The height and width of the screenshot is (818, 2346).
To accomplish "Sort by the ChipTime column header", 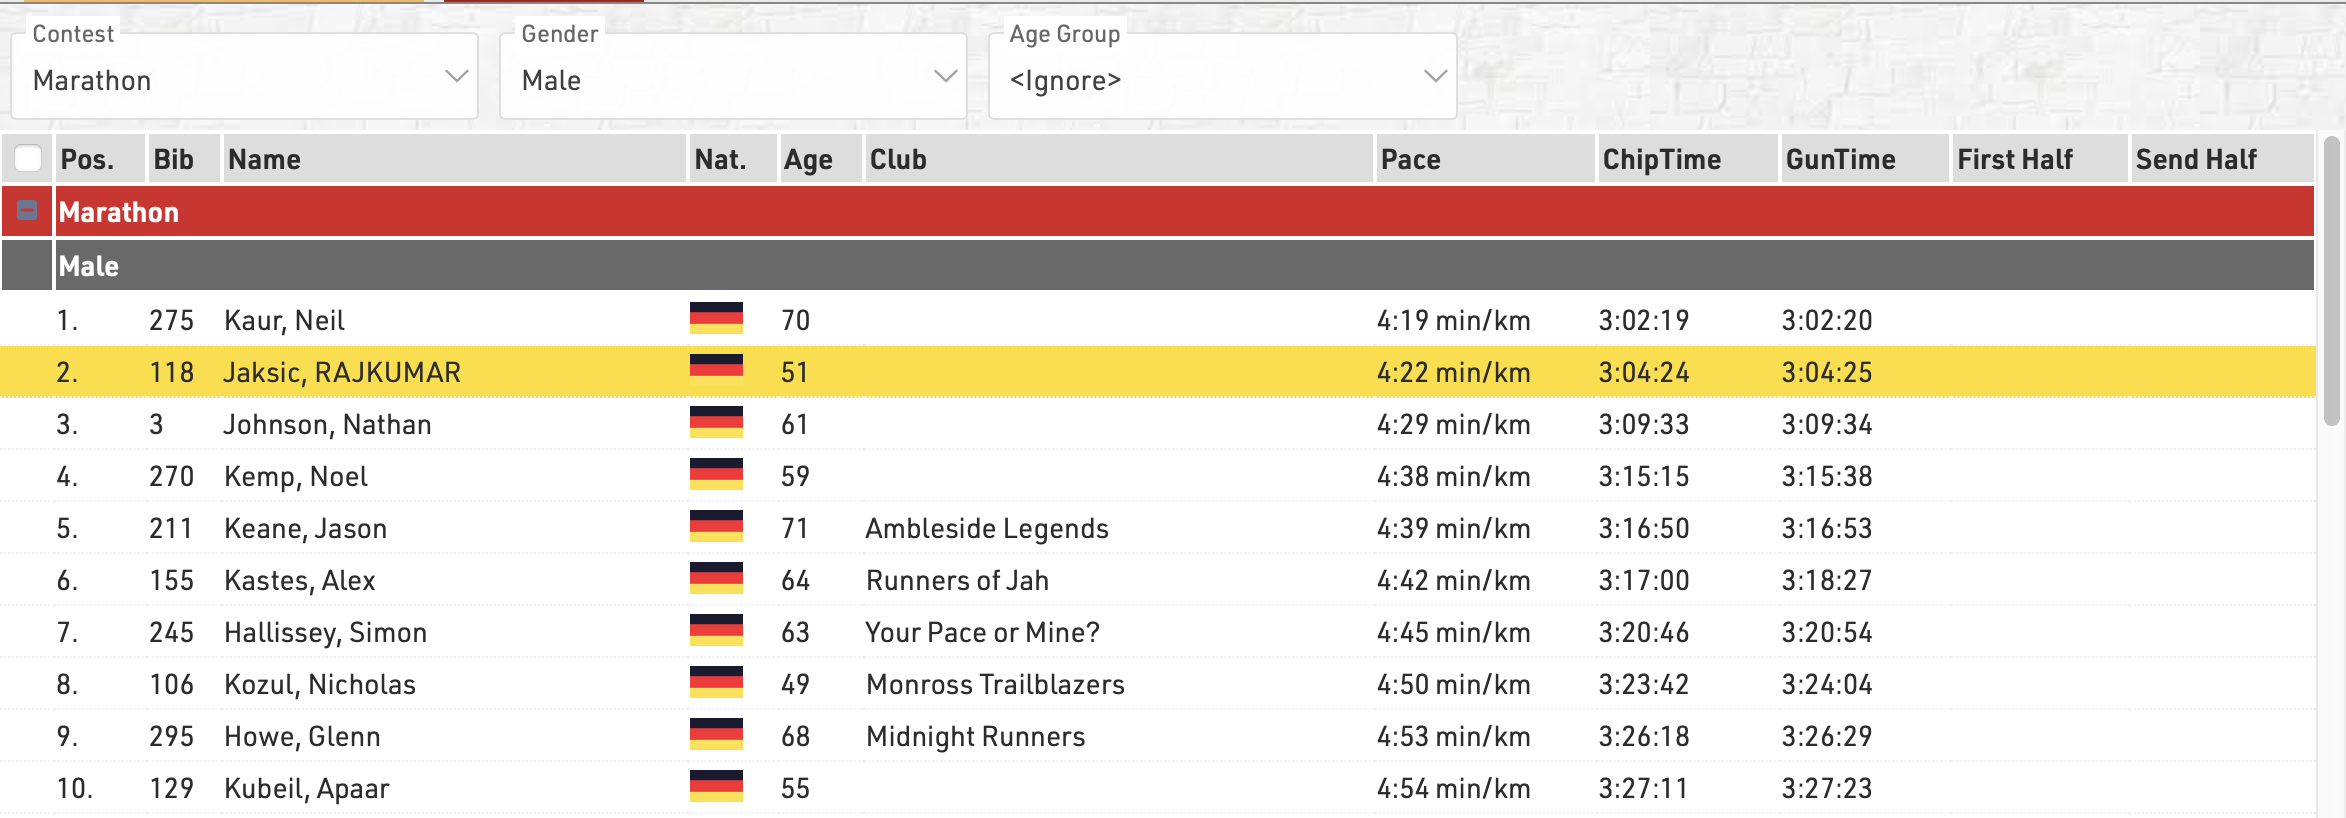I will tap(1661, 159).
